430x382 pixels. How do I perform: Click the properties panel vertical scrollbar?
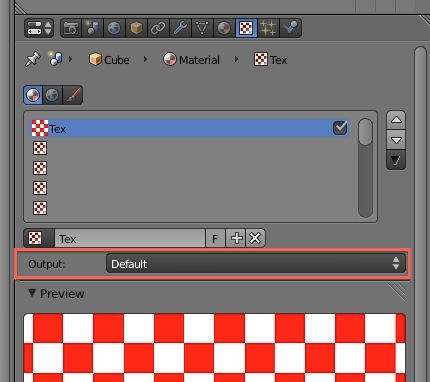tap(421, 213)
